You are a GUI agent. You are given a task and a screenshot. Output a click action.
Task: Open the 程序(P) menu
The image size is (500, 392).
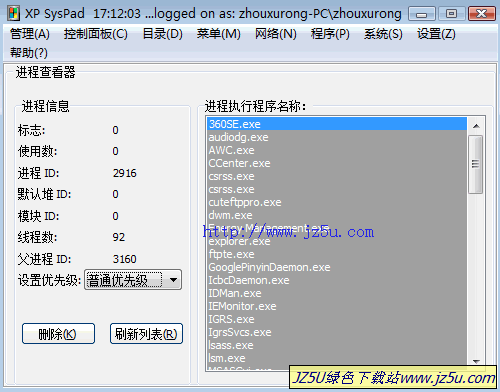[330, 34]
